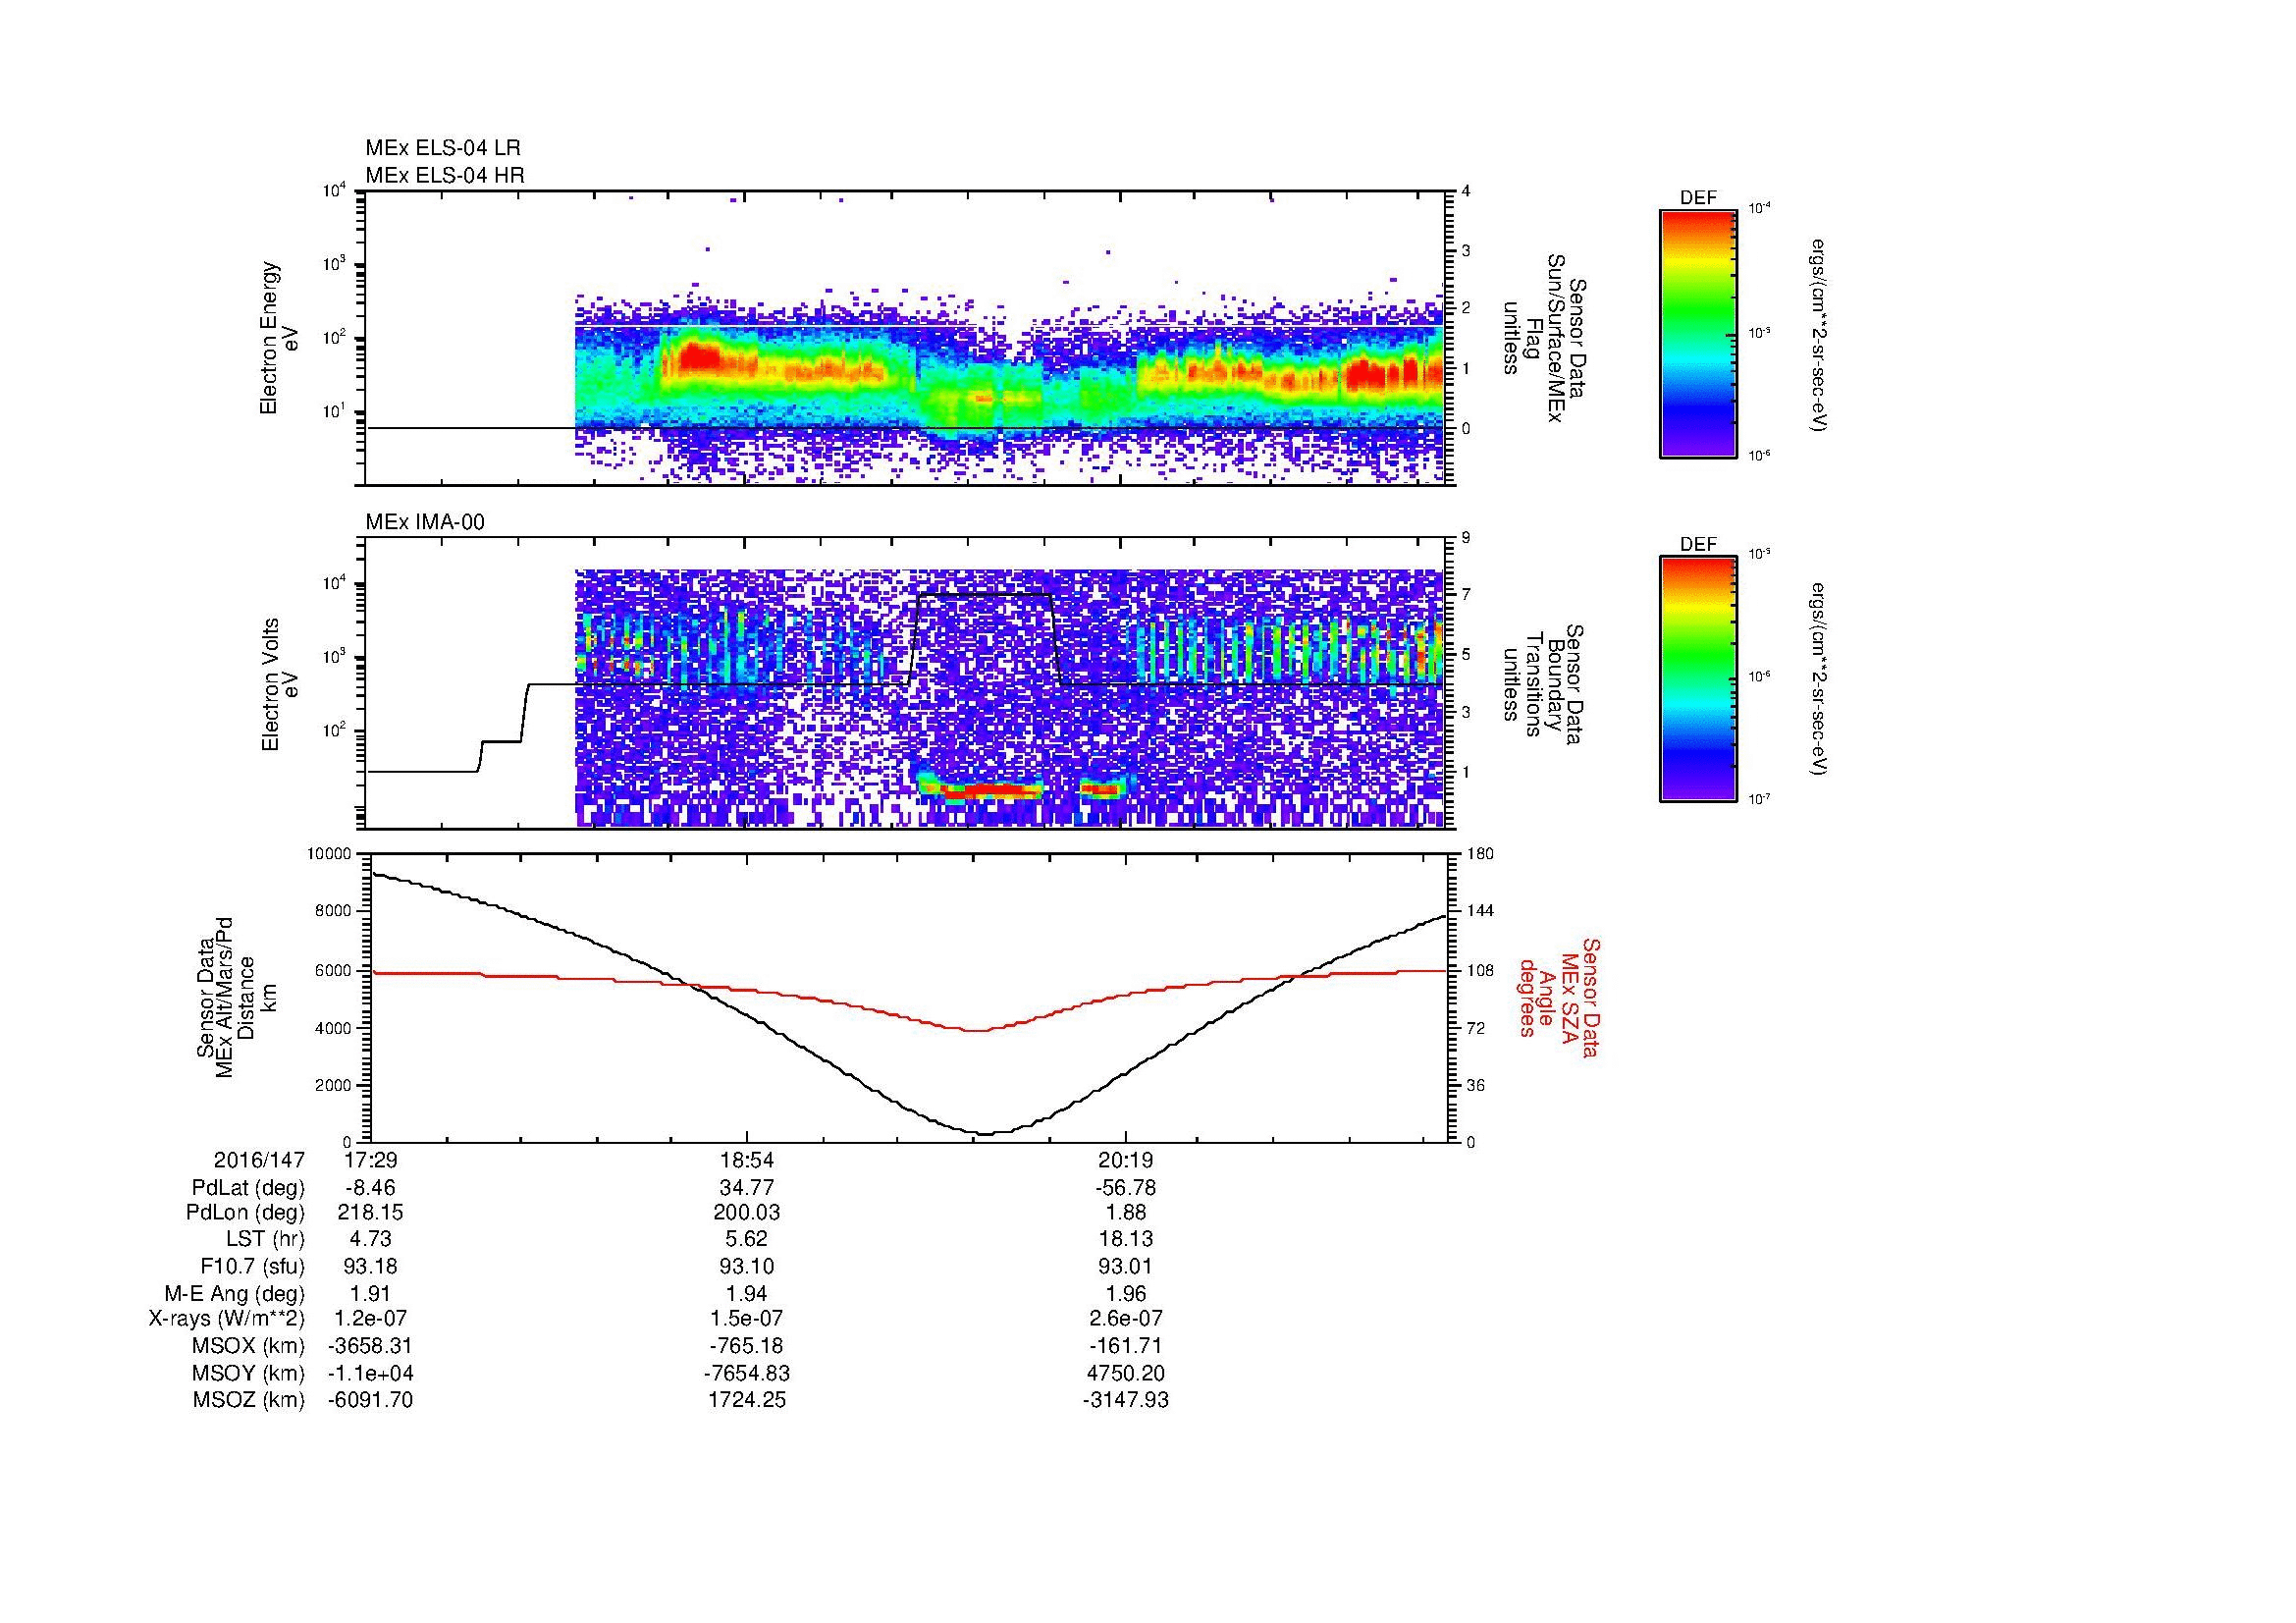2296x1623 pixels.
Task: Click the red 'Sensor Data MEx SZA Angle degrees' label
Action: 1558,997
